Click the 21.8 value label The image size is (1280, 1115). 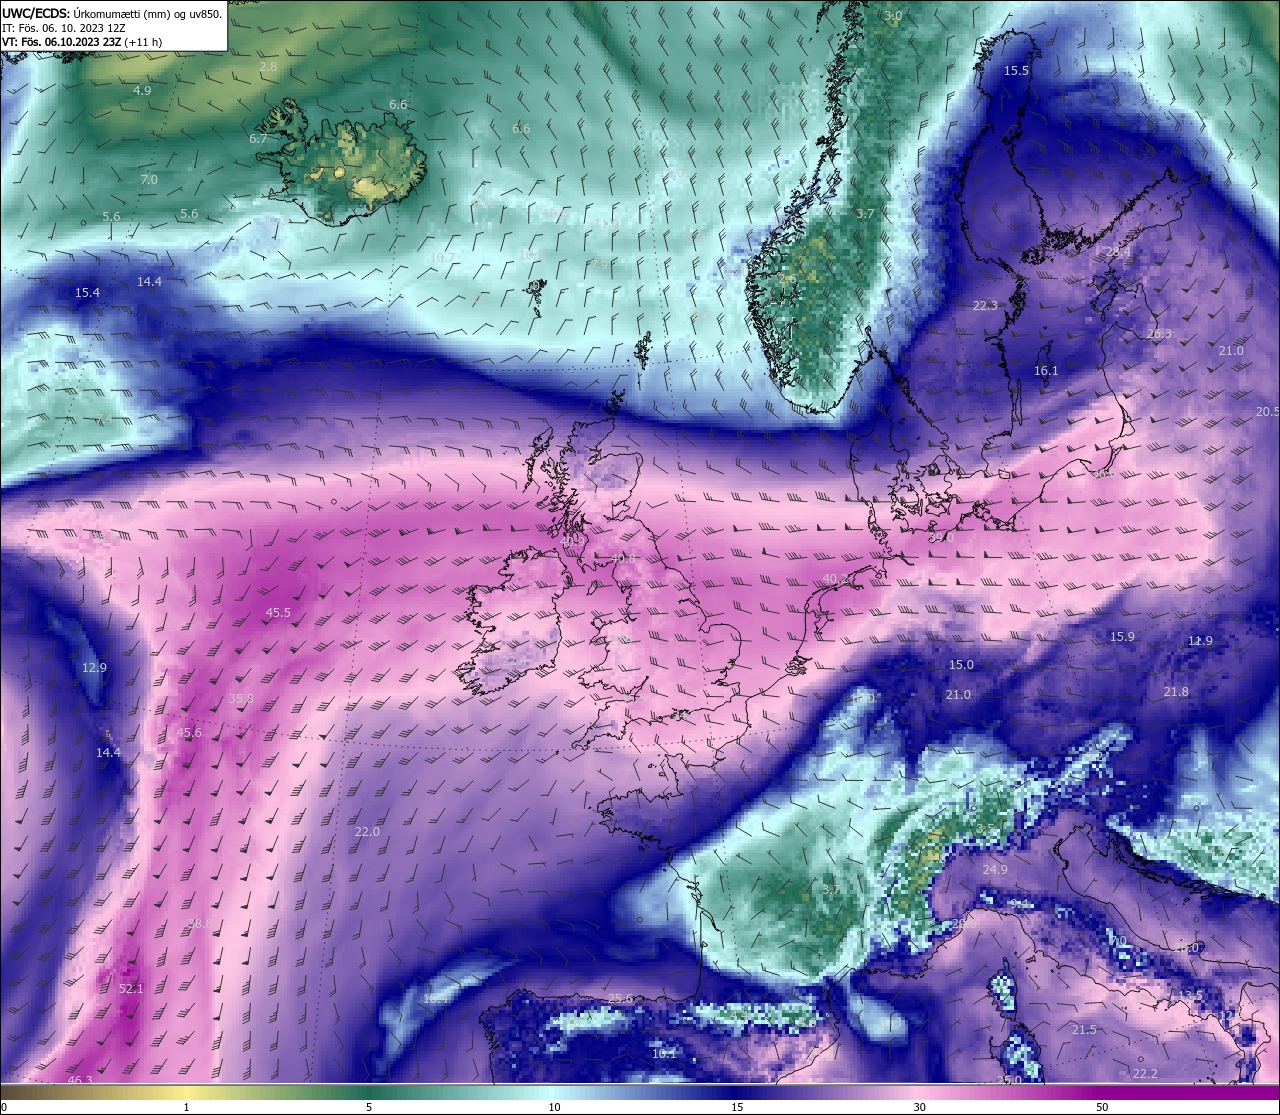[x=1176, y=692]
